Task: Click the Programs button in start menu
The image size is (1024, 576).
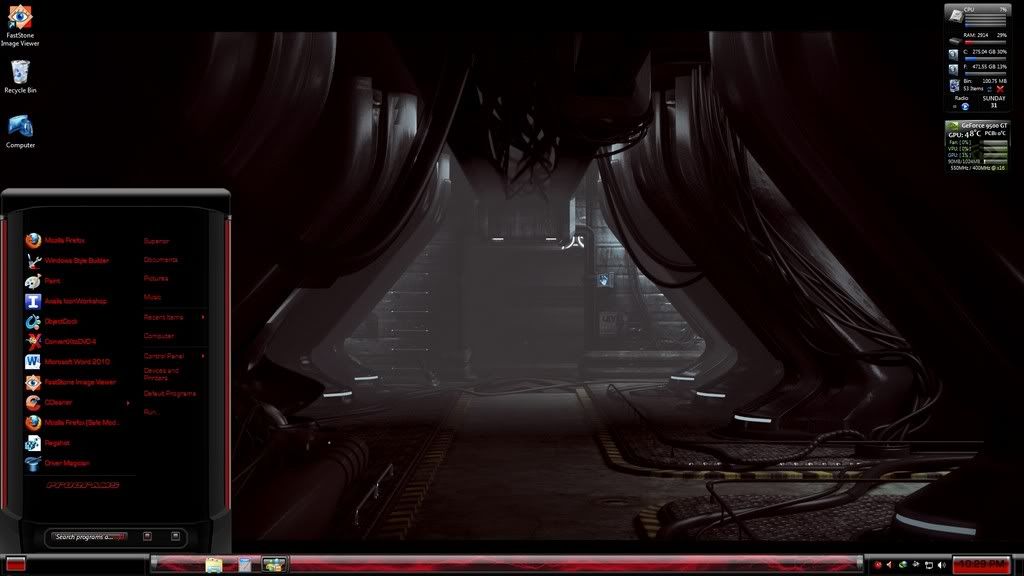Action: (83, 485)
